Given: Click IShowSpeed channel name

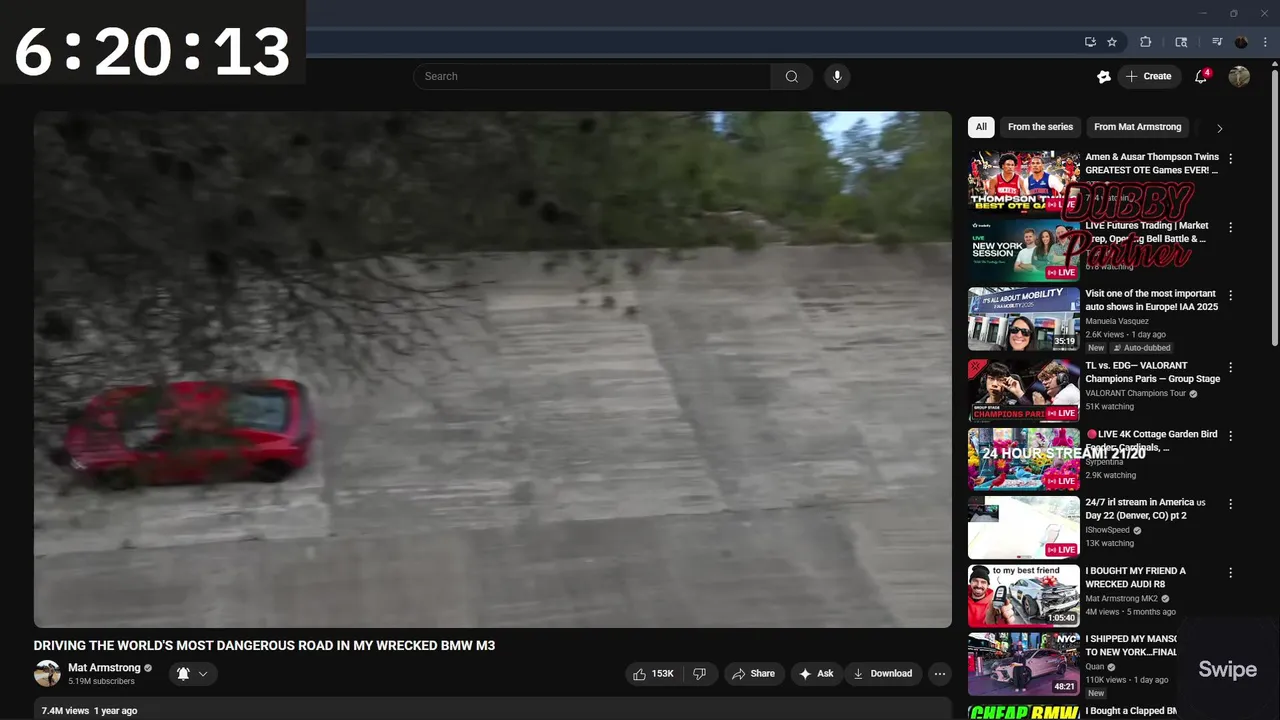Looking at the screenshot, I should coord(1107,530).
